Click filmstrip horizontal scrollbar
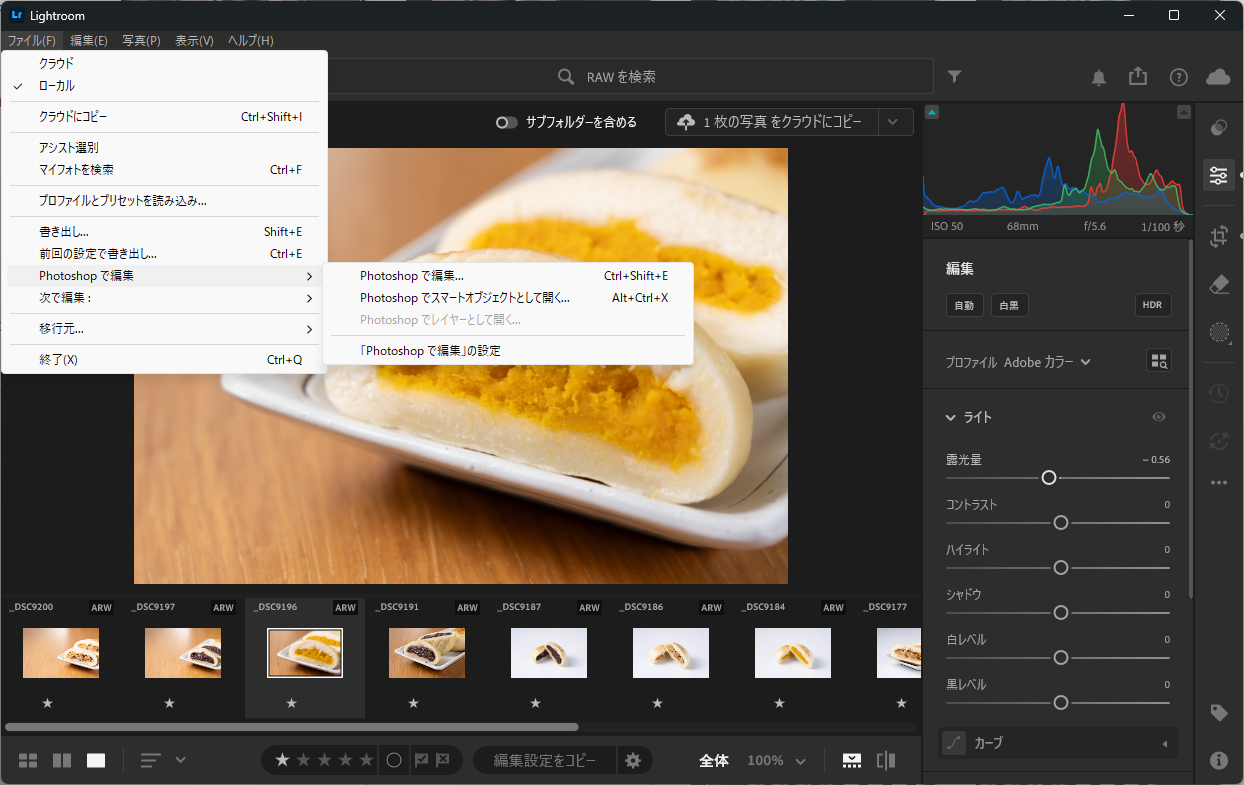1244x785 pixels. pos(292,727)
